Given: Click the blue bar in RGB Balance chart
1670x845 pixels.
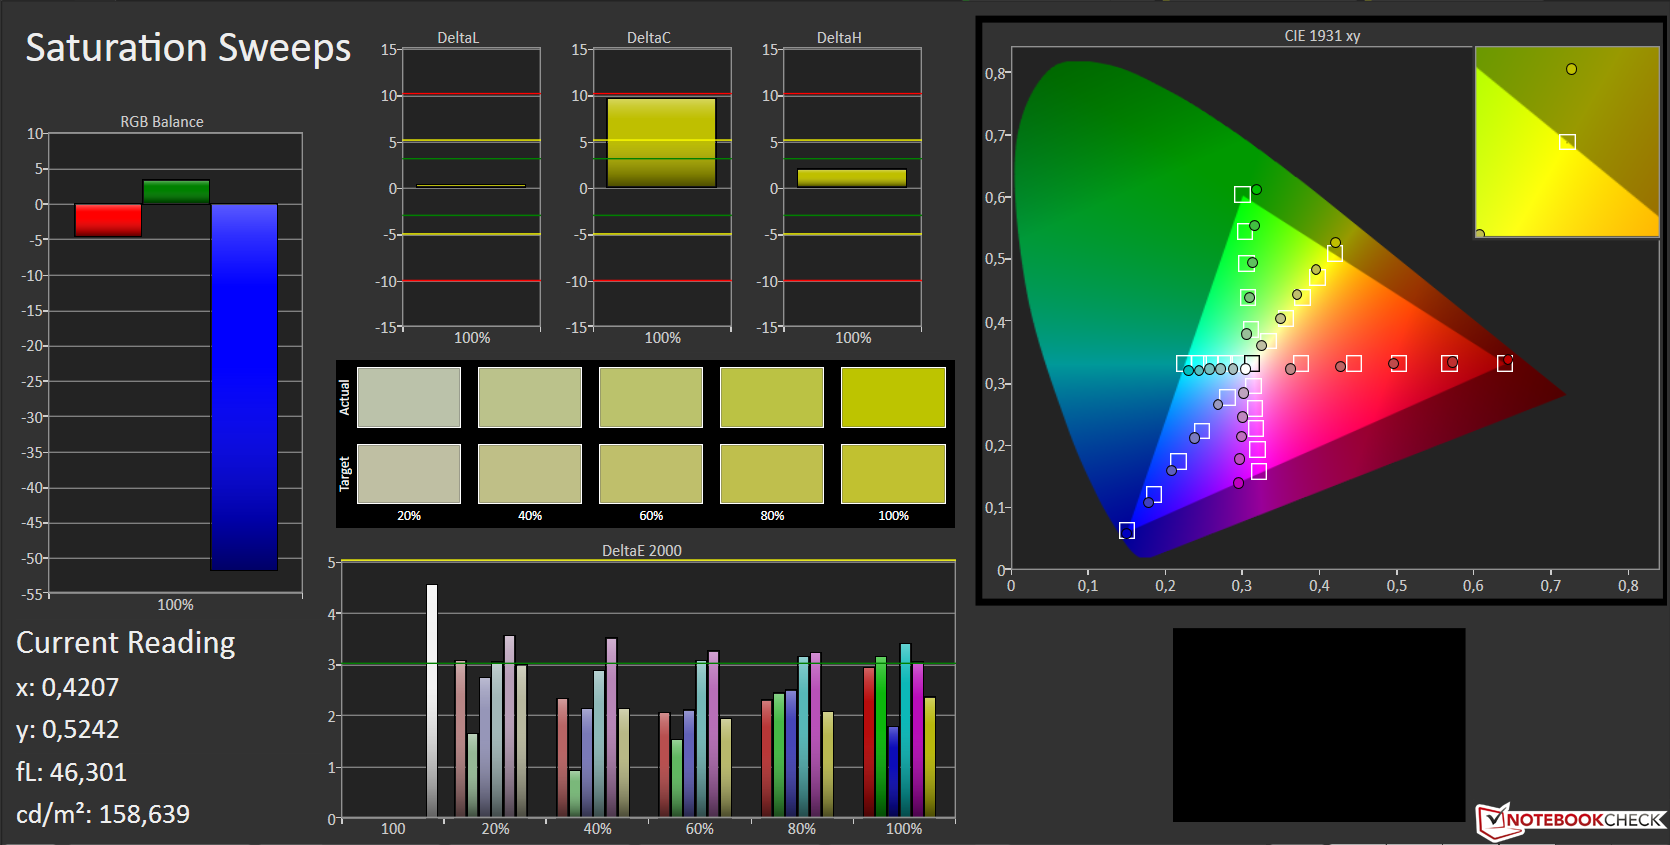Looking at the screenshot, I should tap(244, 387).
